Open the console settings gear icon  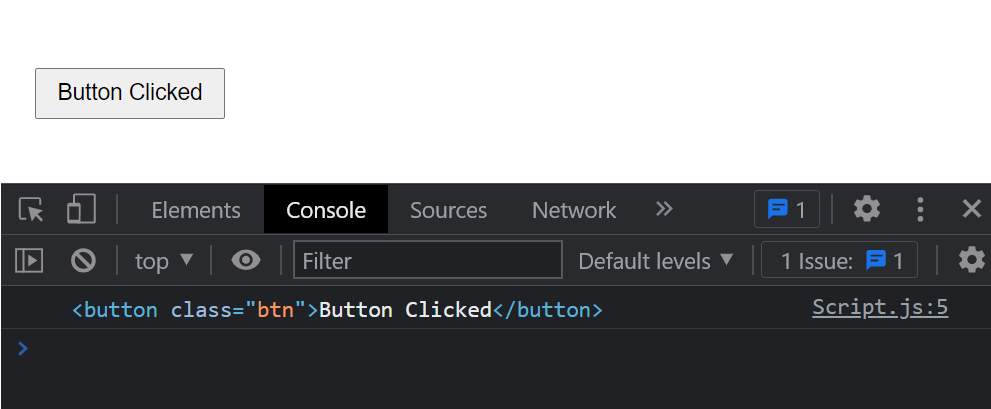pos(971,260)
